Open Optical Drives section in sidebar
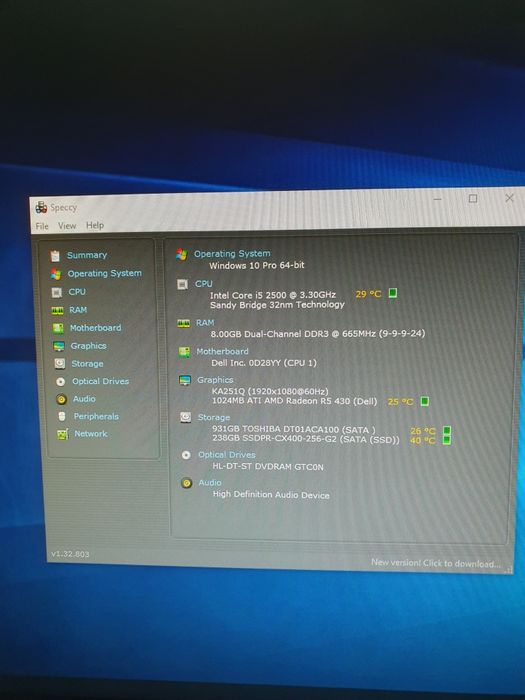 [x=100, y=381]
